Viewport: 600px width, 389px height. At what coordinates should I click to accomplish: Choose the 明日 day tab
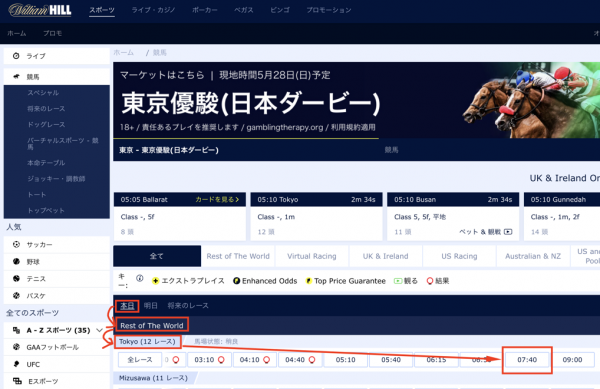150,305
